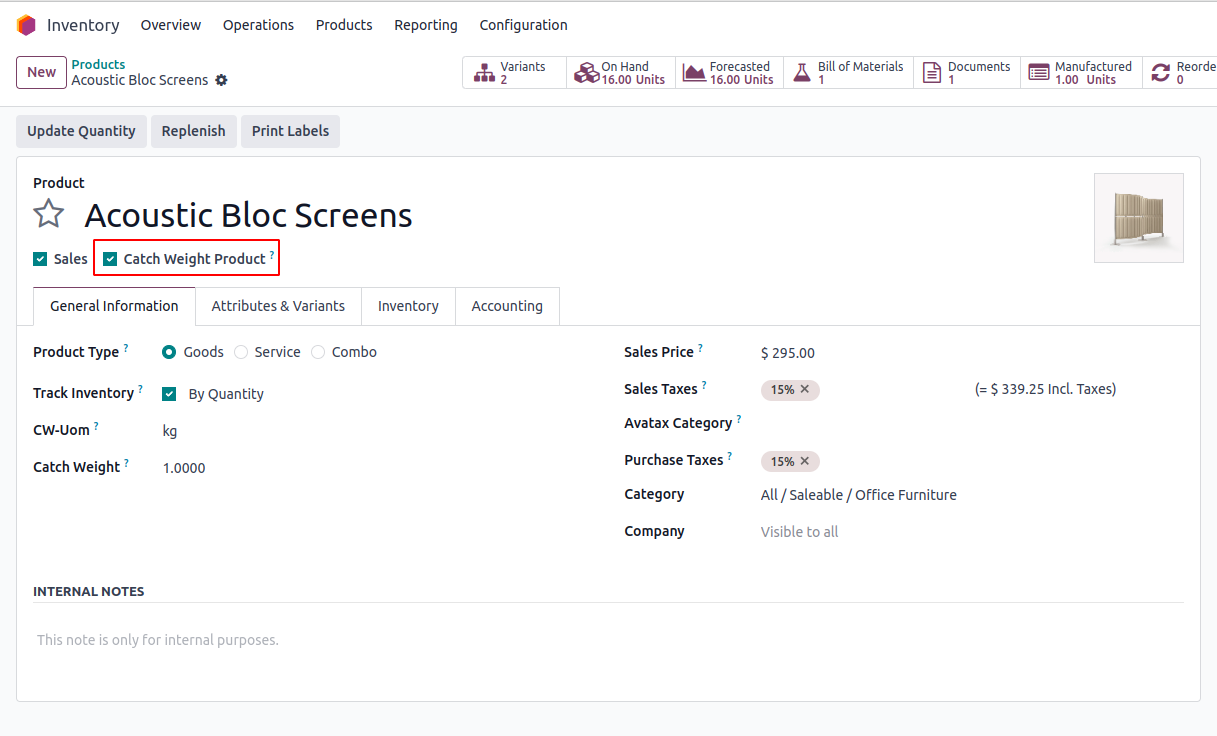Show help tooltip for Avatax Category

point(739,419)
